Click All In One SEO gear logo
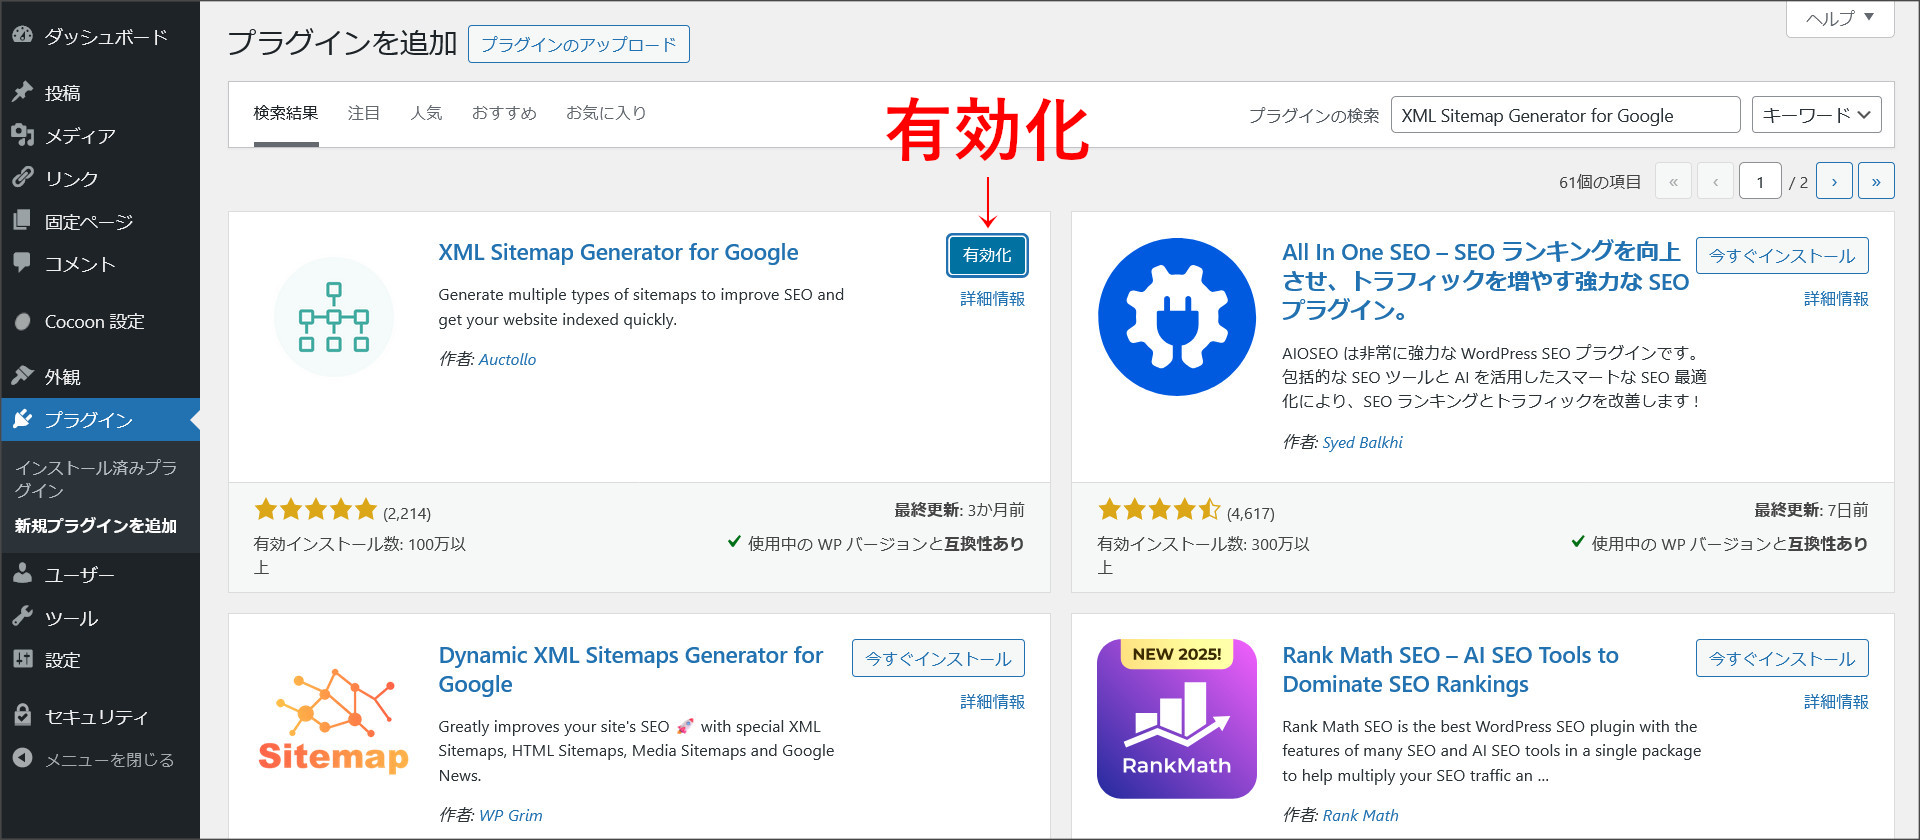The height and width of the screenshot is (840, 1920). (1177, 317)
